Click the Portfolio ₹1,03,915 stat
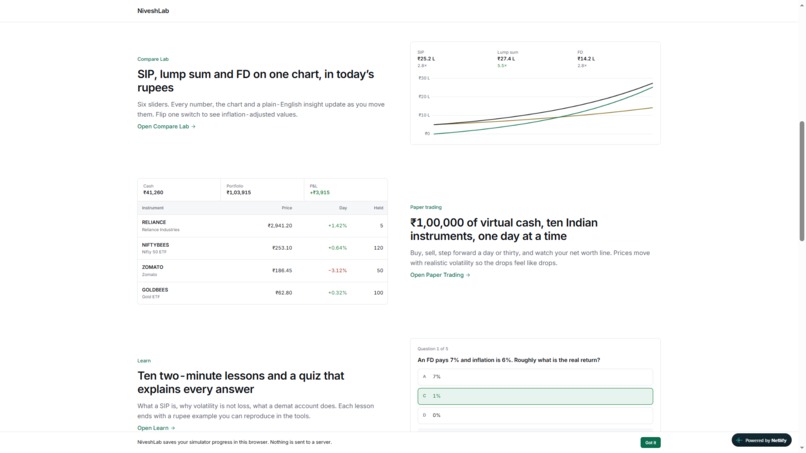This screenshot has width=806, height=453. tap(262, 189)
